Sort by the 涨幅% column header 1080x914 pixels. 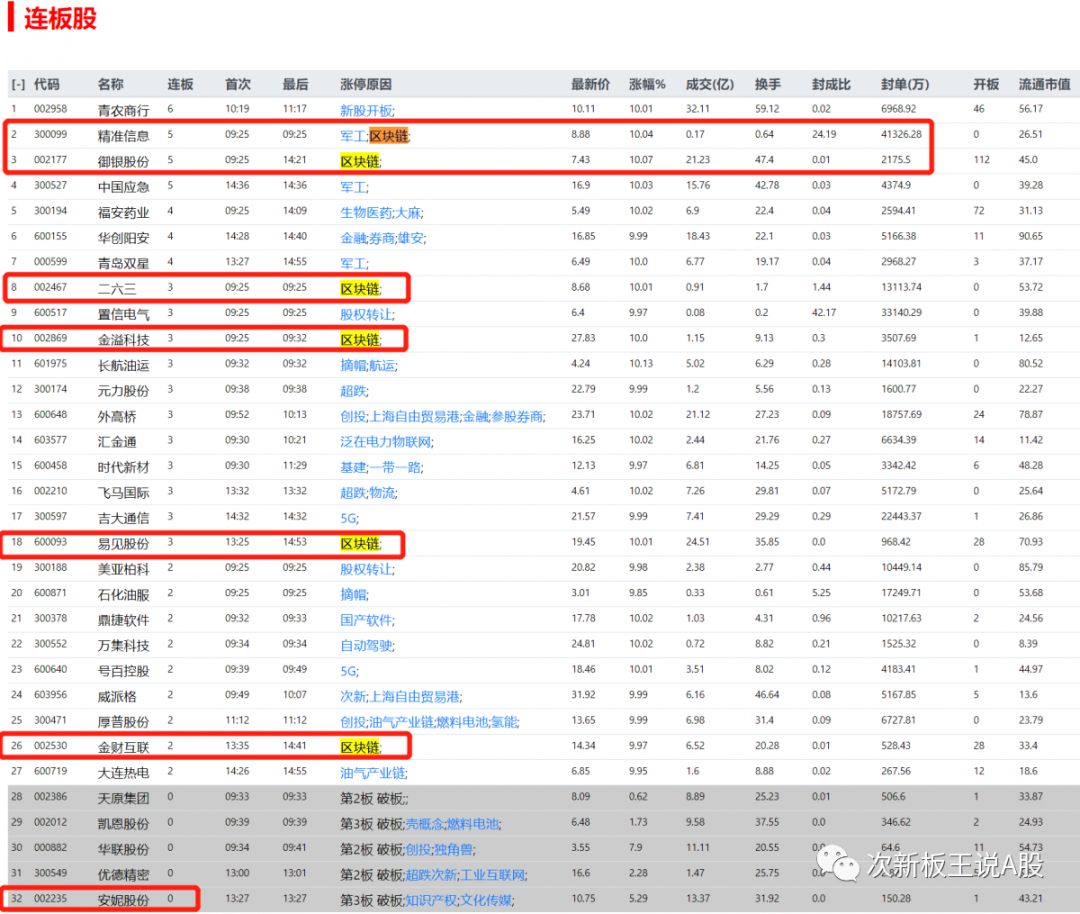point(647,85)
